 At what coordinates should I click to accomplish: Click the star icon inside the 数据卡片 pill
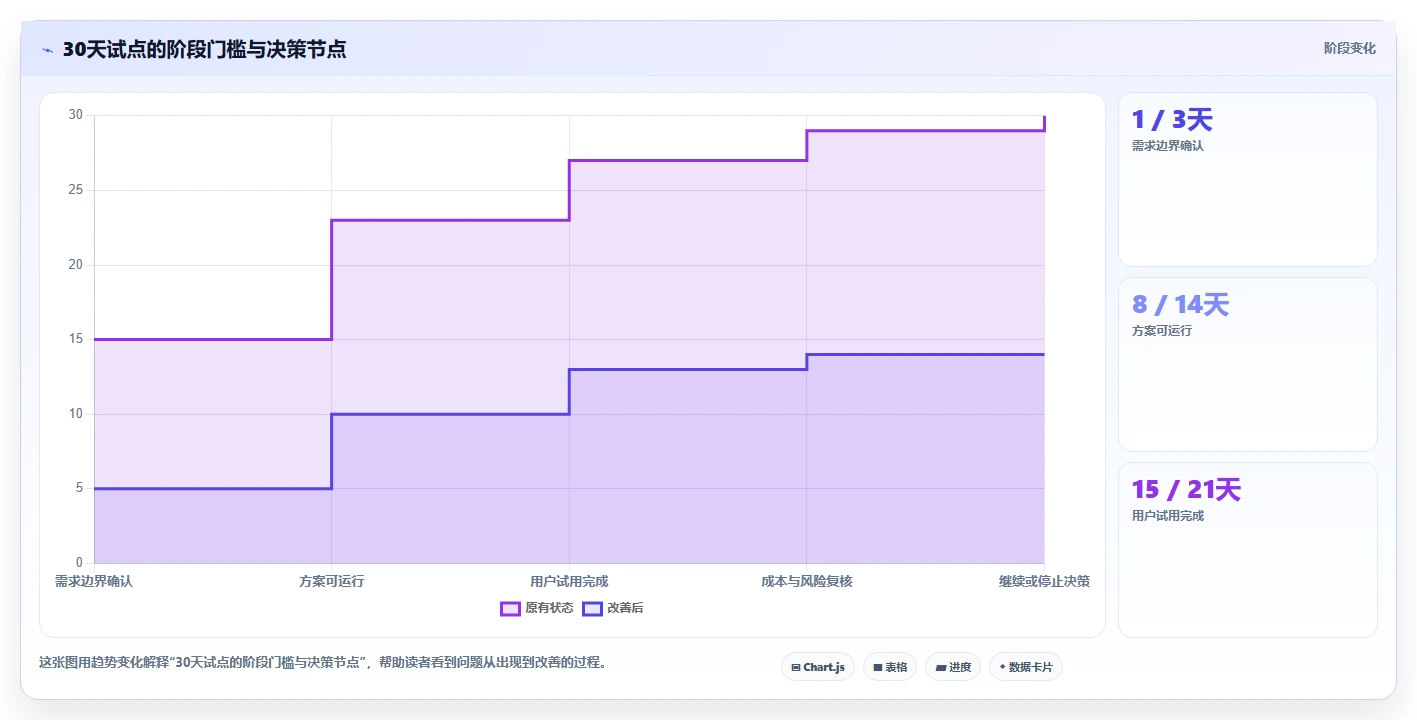1002,667
